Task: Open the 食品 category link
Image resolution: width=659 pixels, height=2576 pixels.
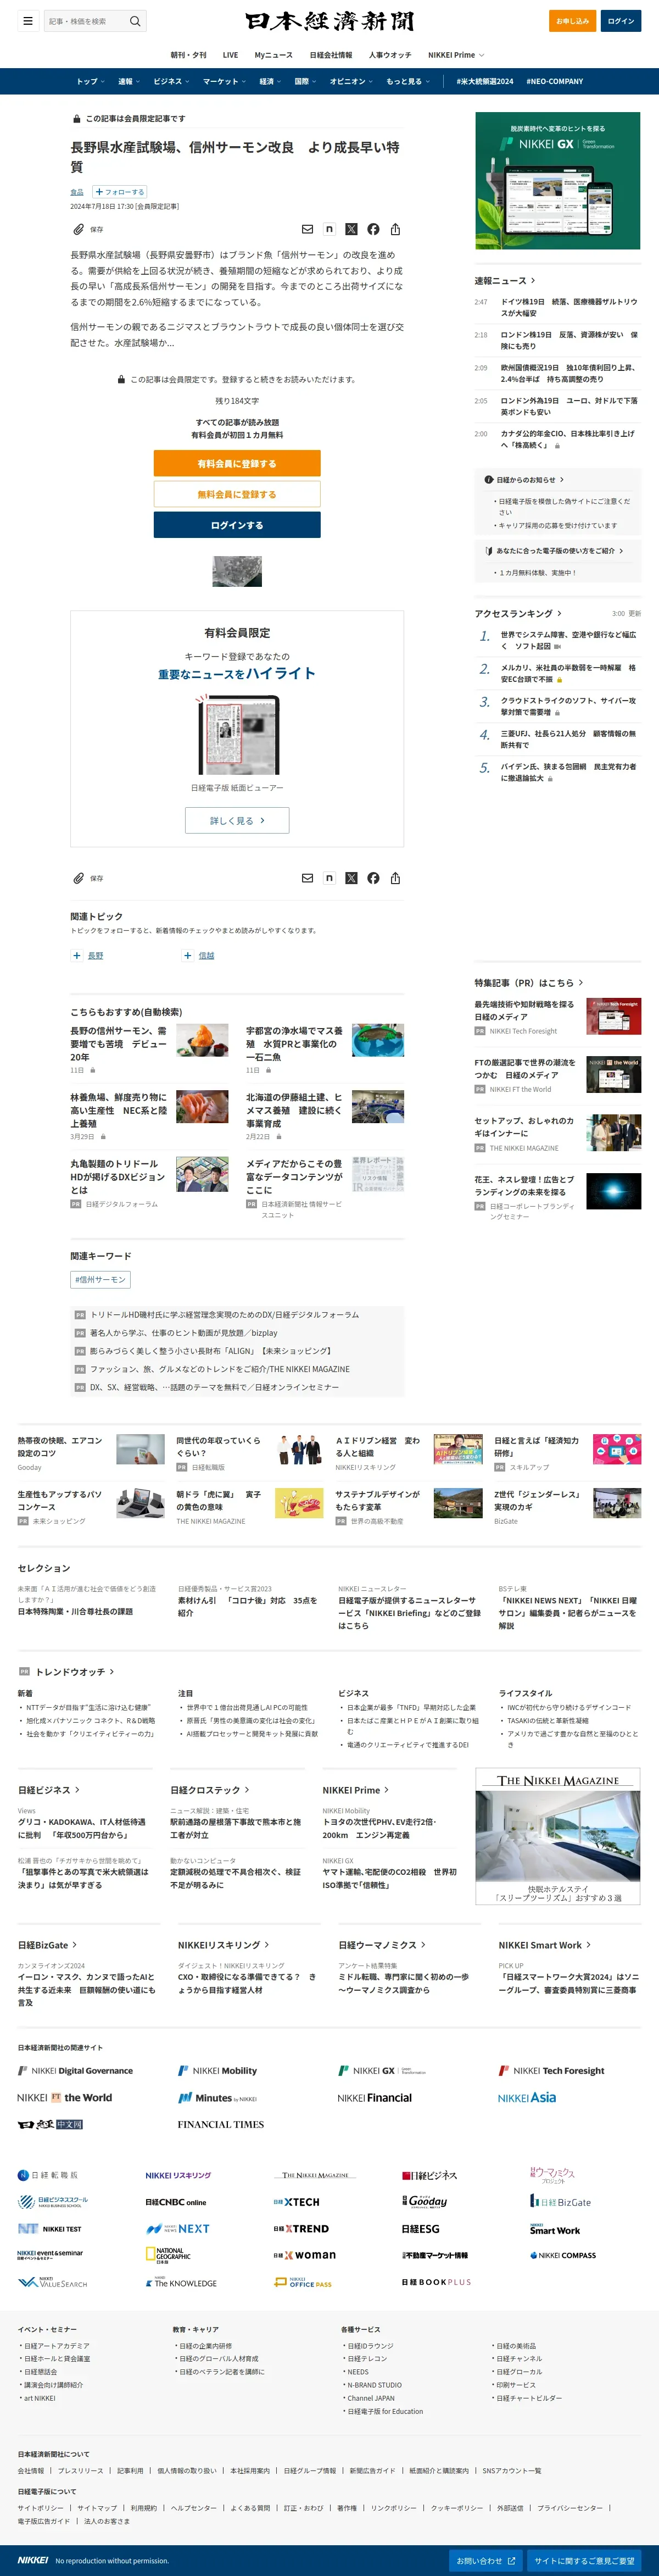Action: [x=77, y=192]
